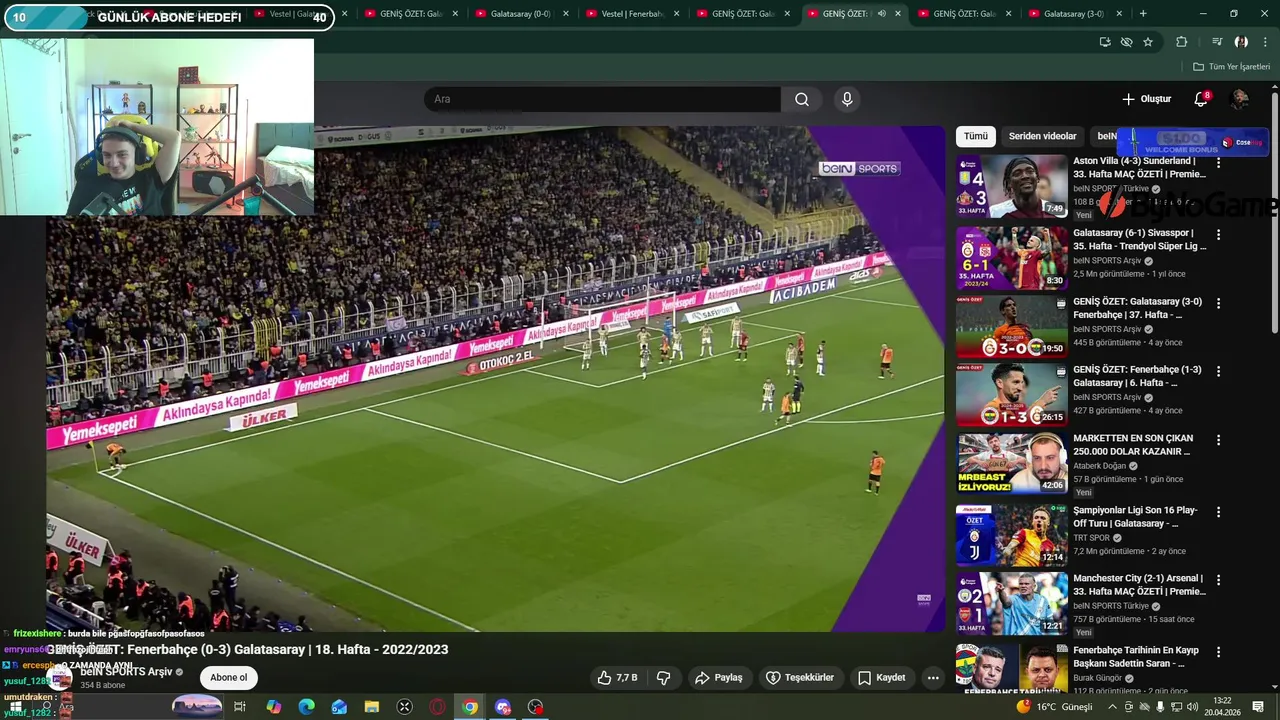
Task: Open the Chrome three-dot main menu
Action: [x=1263, y=42]
